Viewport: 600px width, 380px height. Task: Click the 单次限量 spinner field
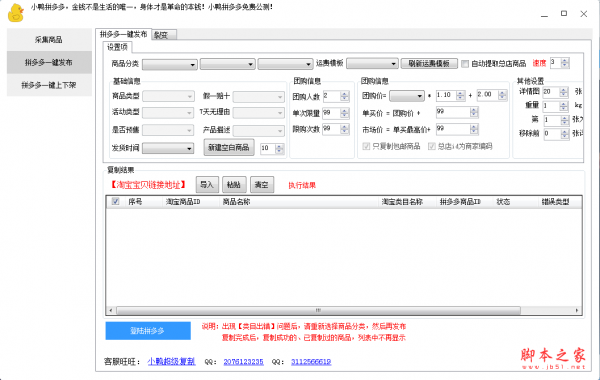coord(336,113)
